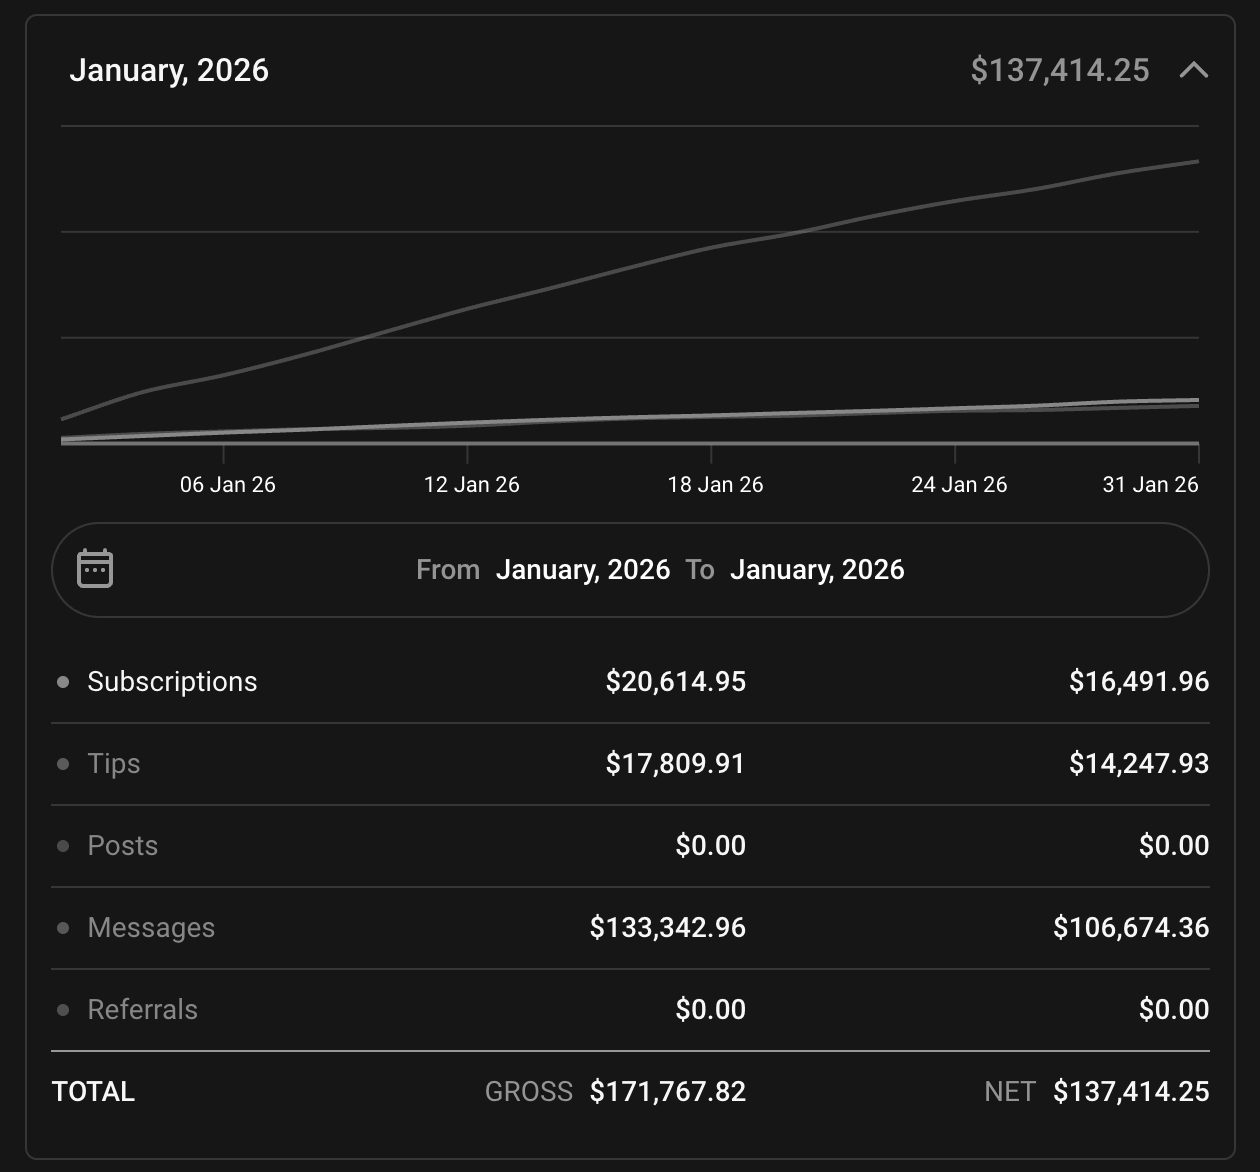Toggle Referrals series bullet in legend
Image resolution: width=1260 pixels, height=1172 pixels.
[x=63, y=1010]
